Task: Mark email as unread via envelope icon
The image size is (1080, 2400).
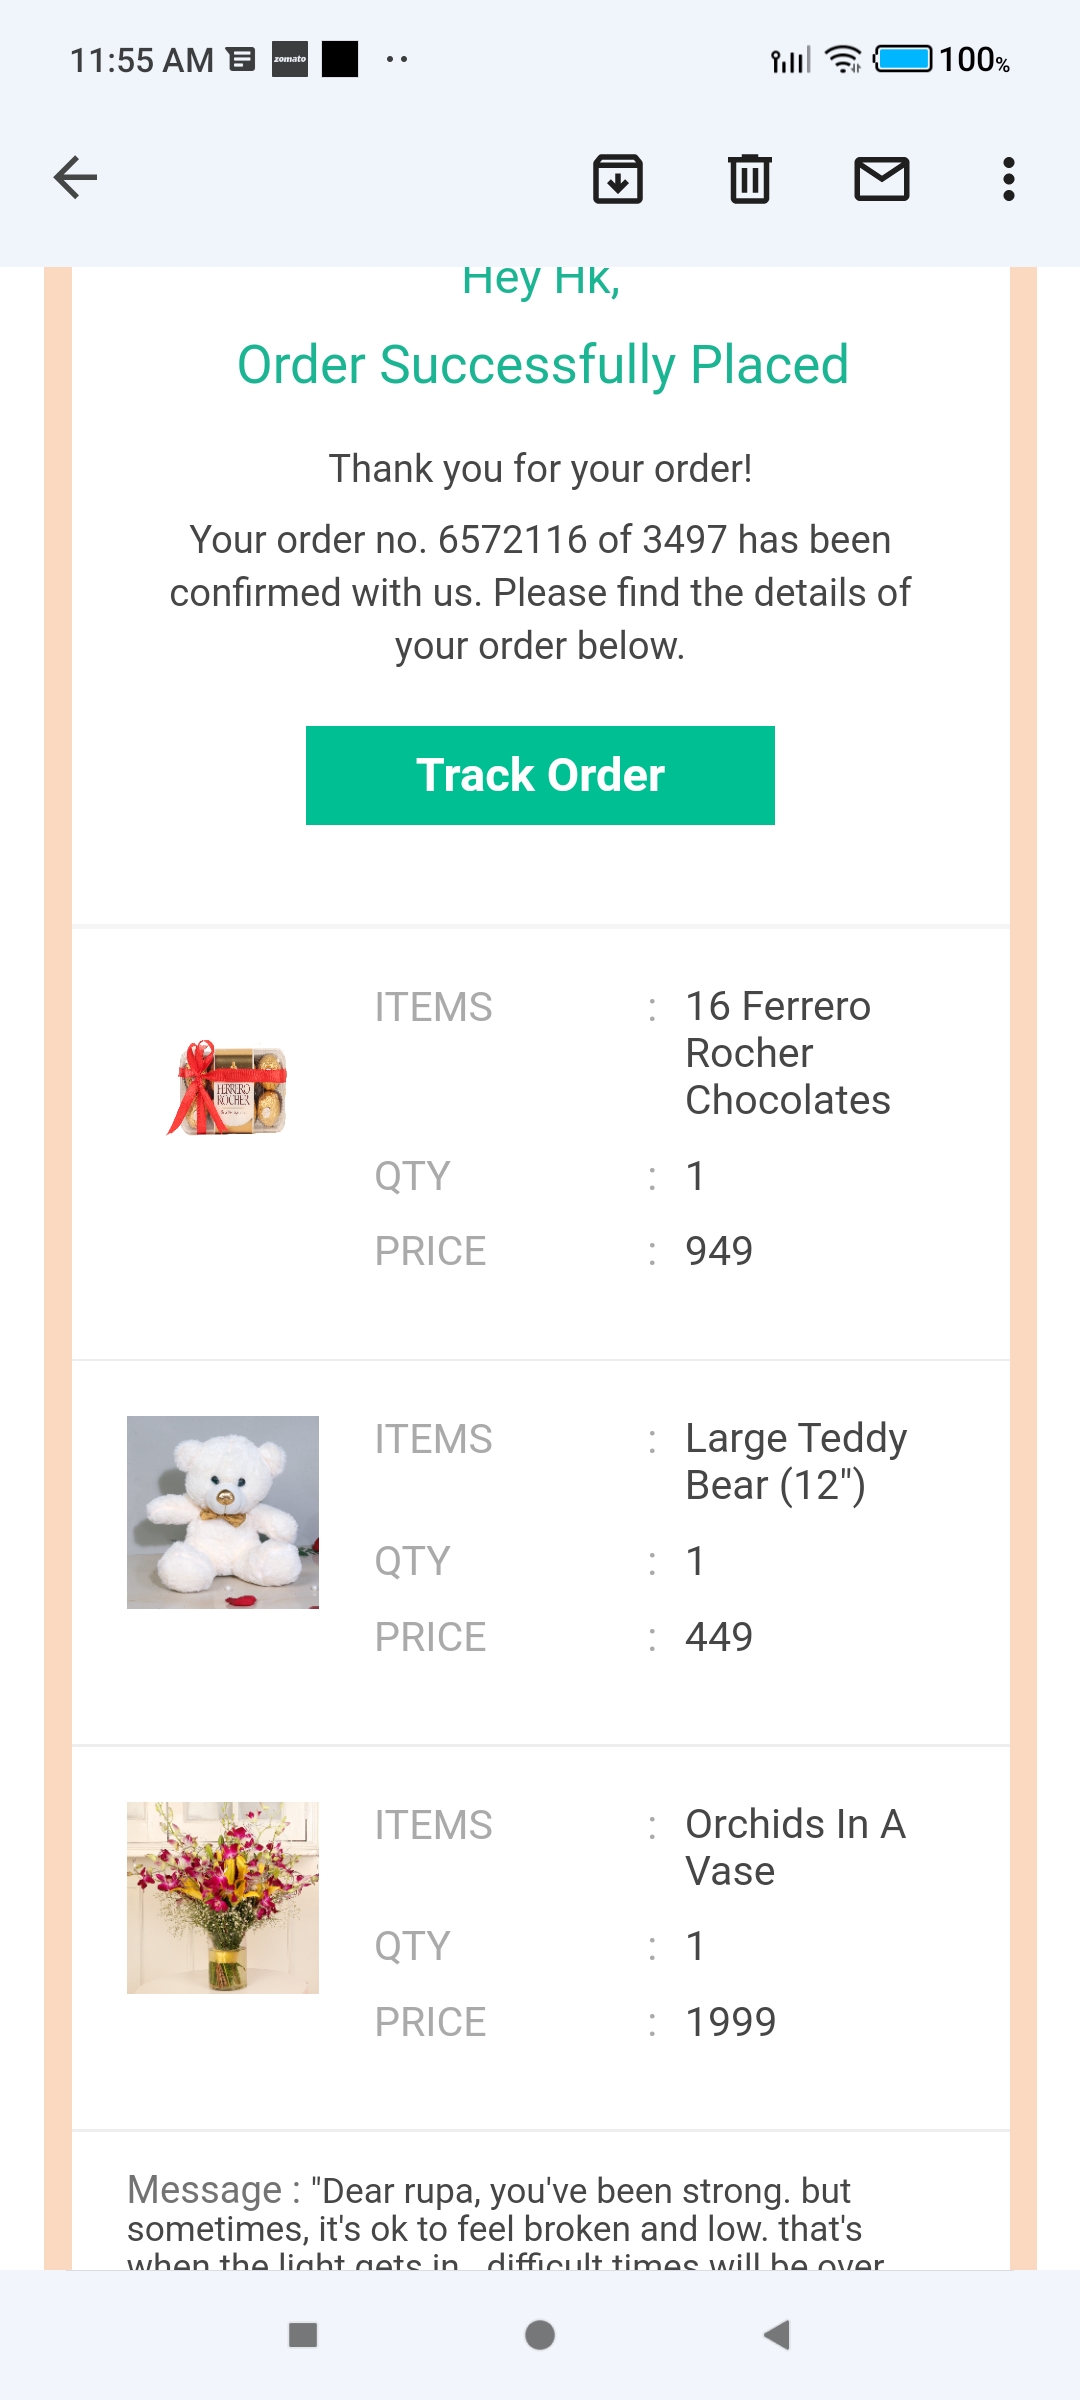Action: (x=881, y=179)
